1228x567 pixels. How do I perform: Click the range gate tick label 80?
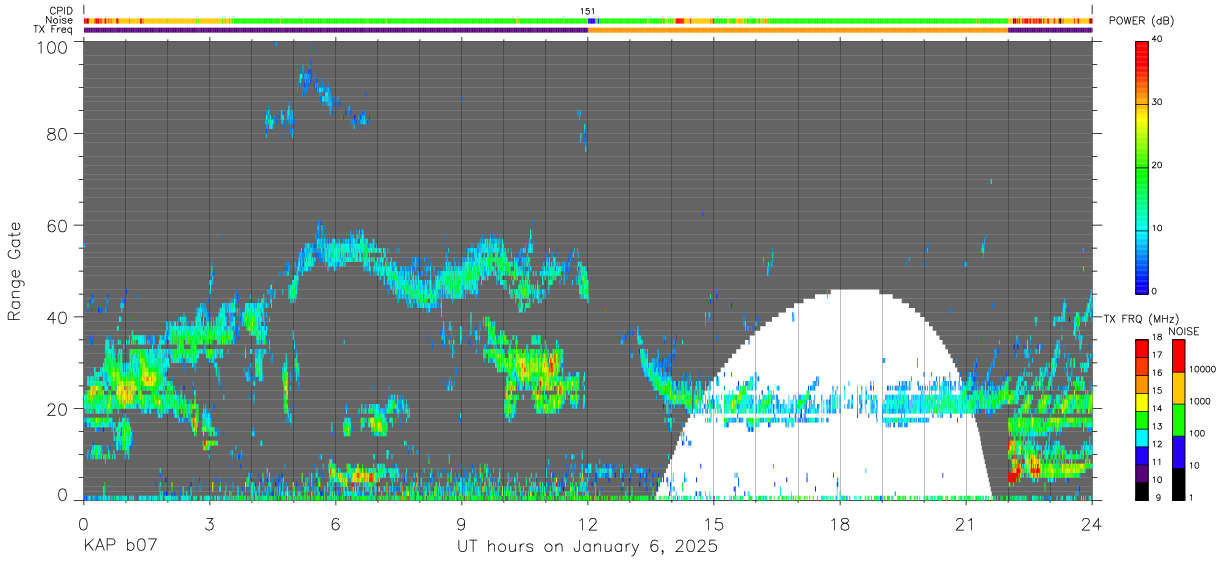58,133
